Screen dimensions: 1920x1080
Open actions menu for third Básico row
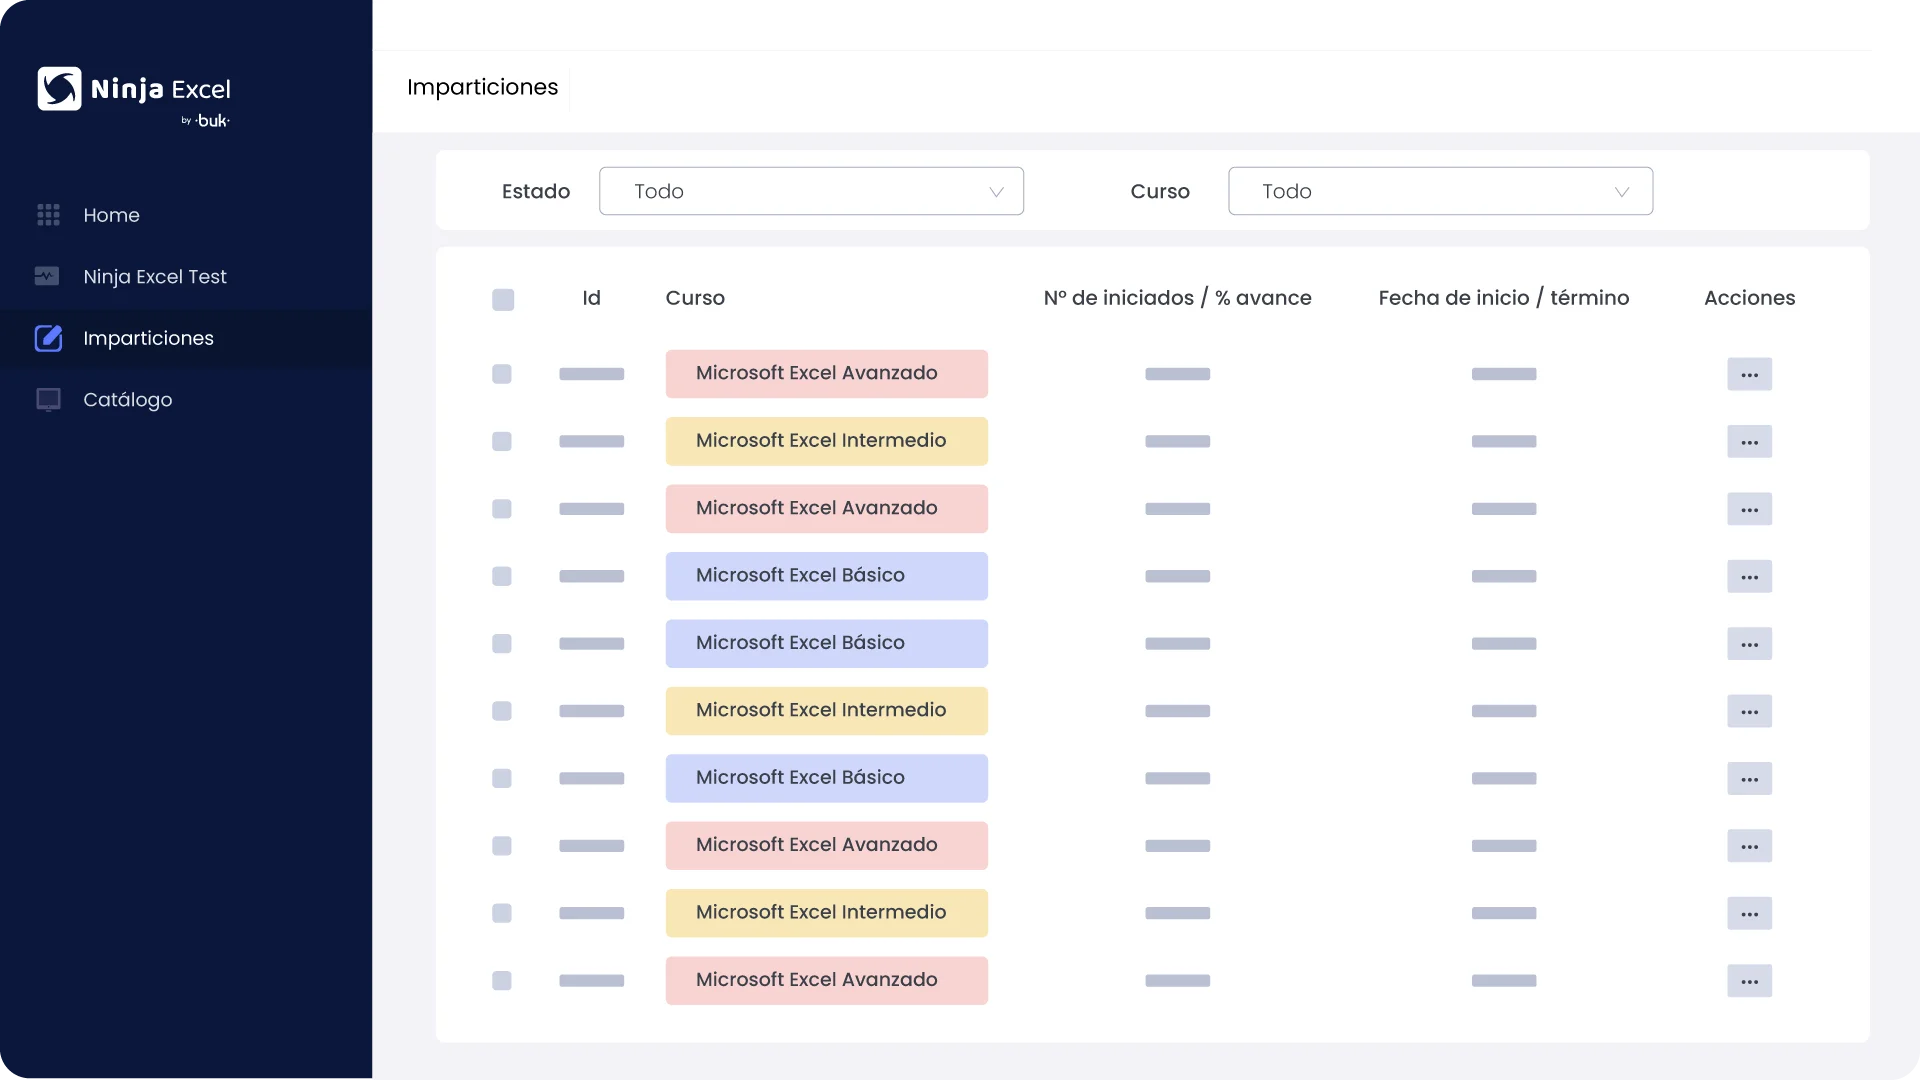pos(1749,779)
